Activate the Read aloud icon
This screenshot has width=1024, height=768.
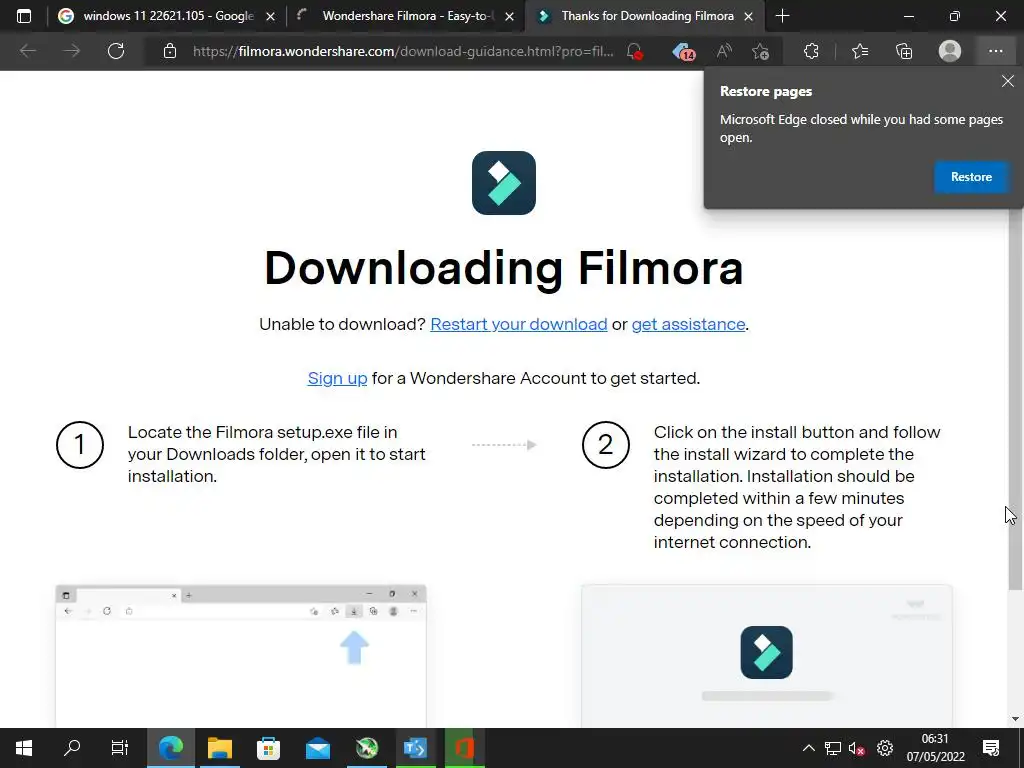point(724,51)
